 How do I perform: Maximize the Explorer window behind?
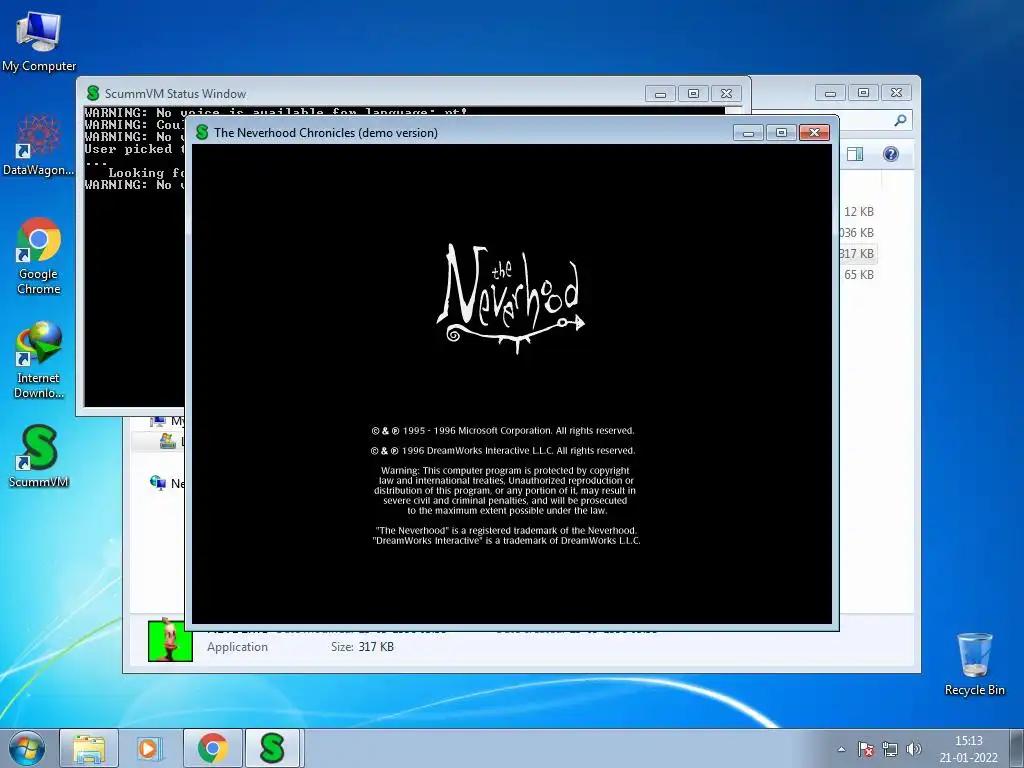(863, 93)
